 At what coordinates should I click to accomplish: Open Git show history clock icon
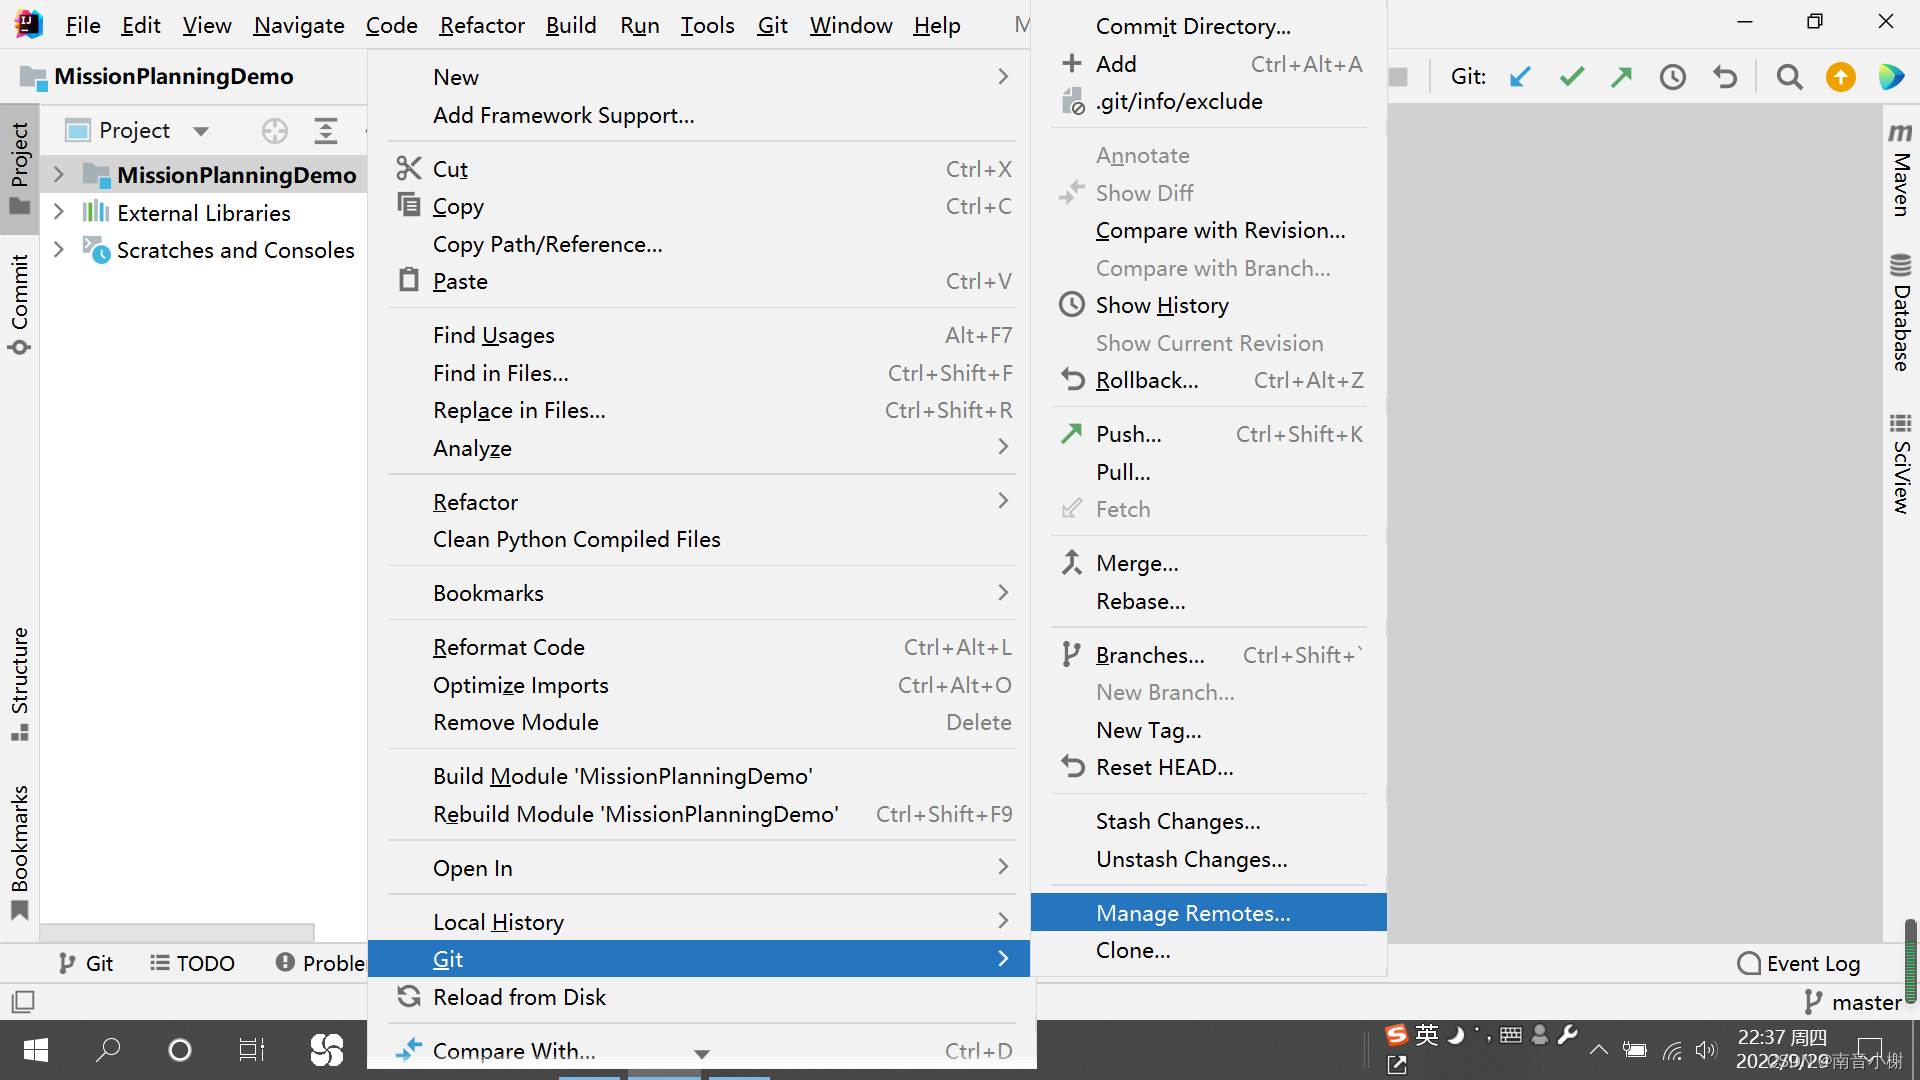[1673, 77]
